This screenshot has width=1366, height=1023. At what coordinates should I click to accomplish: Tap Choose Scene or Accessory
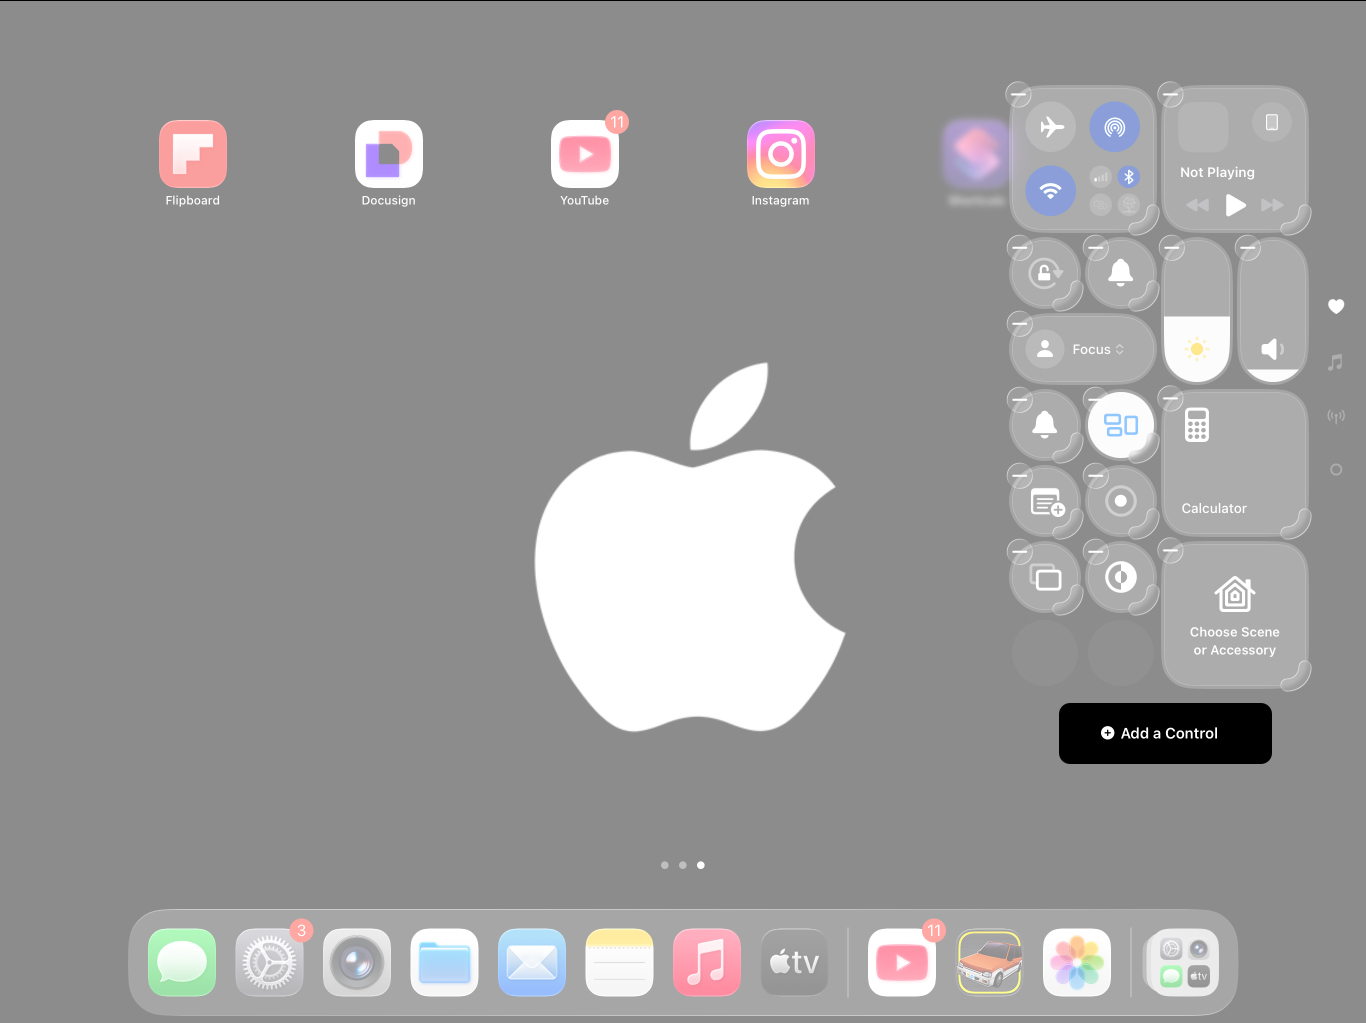[1235, 615]
